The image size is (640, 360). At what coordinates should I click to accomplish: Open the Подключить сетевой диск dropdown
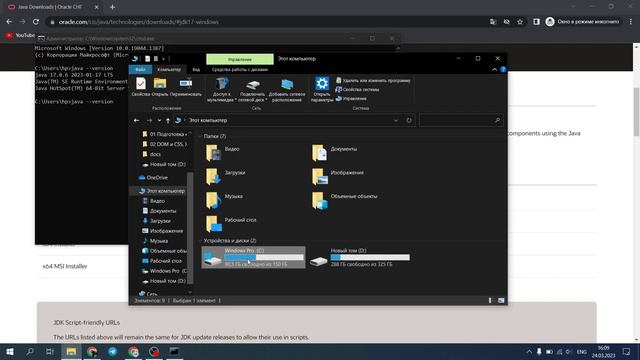point(253,89)
